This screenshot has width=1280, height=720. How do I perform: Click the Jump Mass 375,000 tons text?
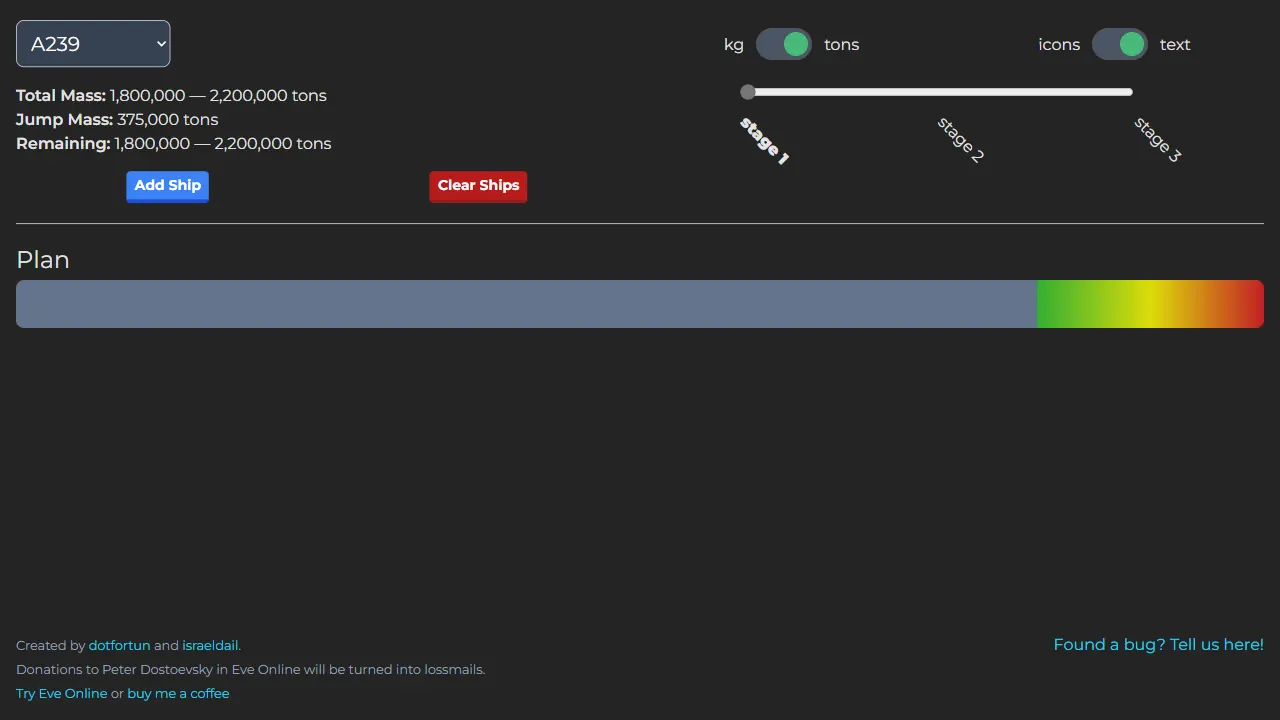(x=117, y=120)
